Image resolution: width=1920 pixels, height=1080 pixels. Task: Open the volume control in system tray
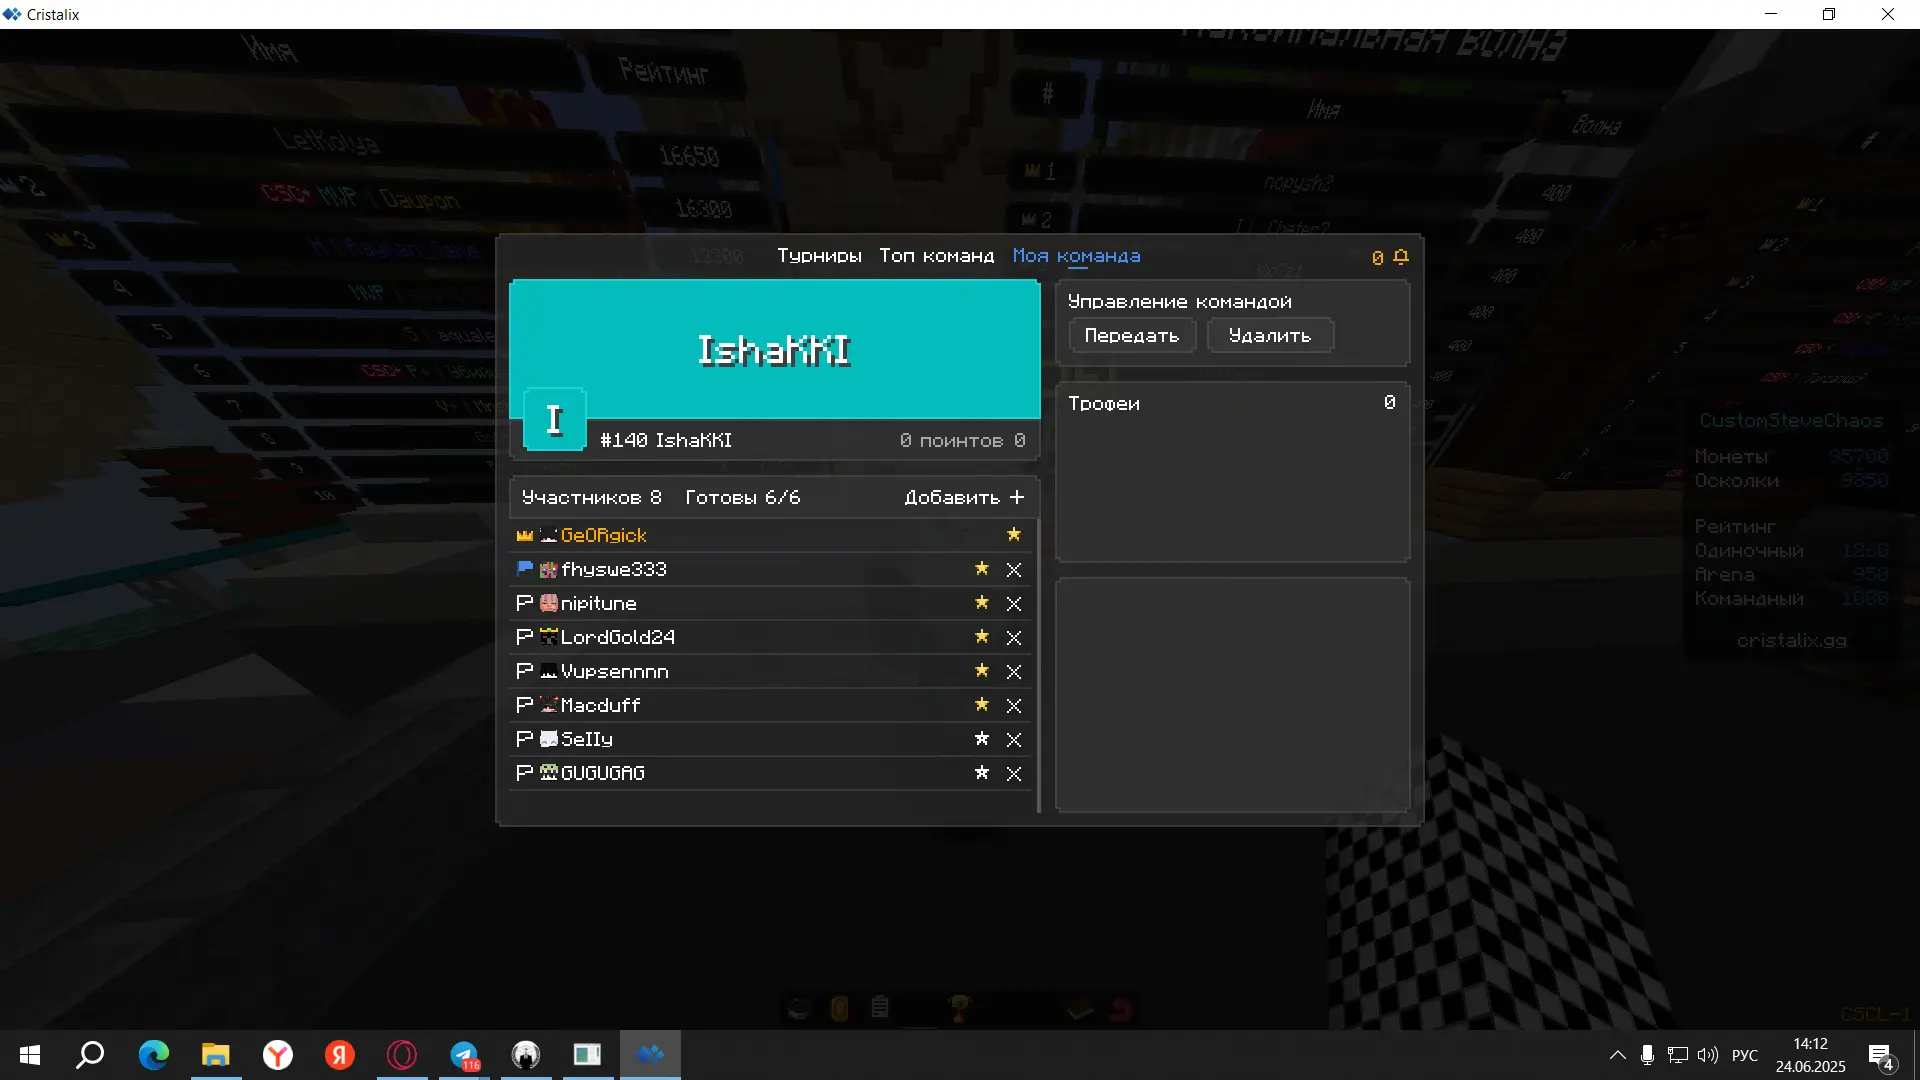[x=1708, y=1055]
